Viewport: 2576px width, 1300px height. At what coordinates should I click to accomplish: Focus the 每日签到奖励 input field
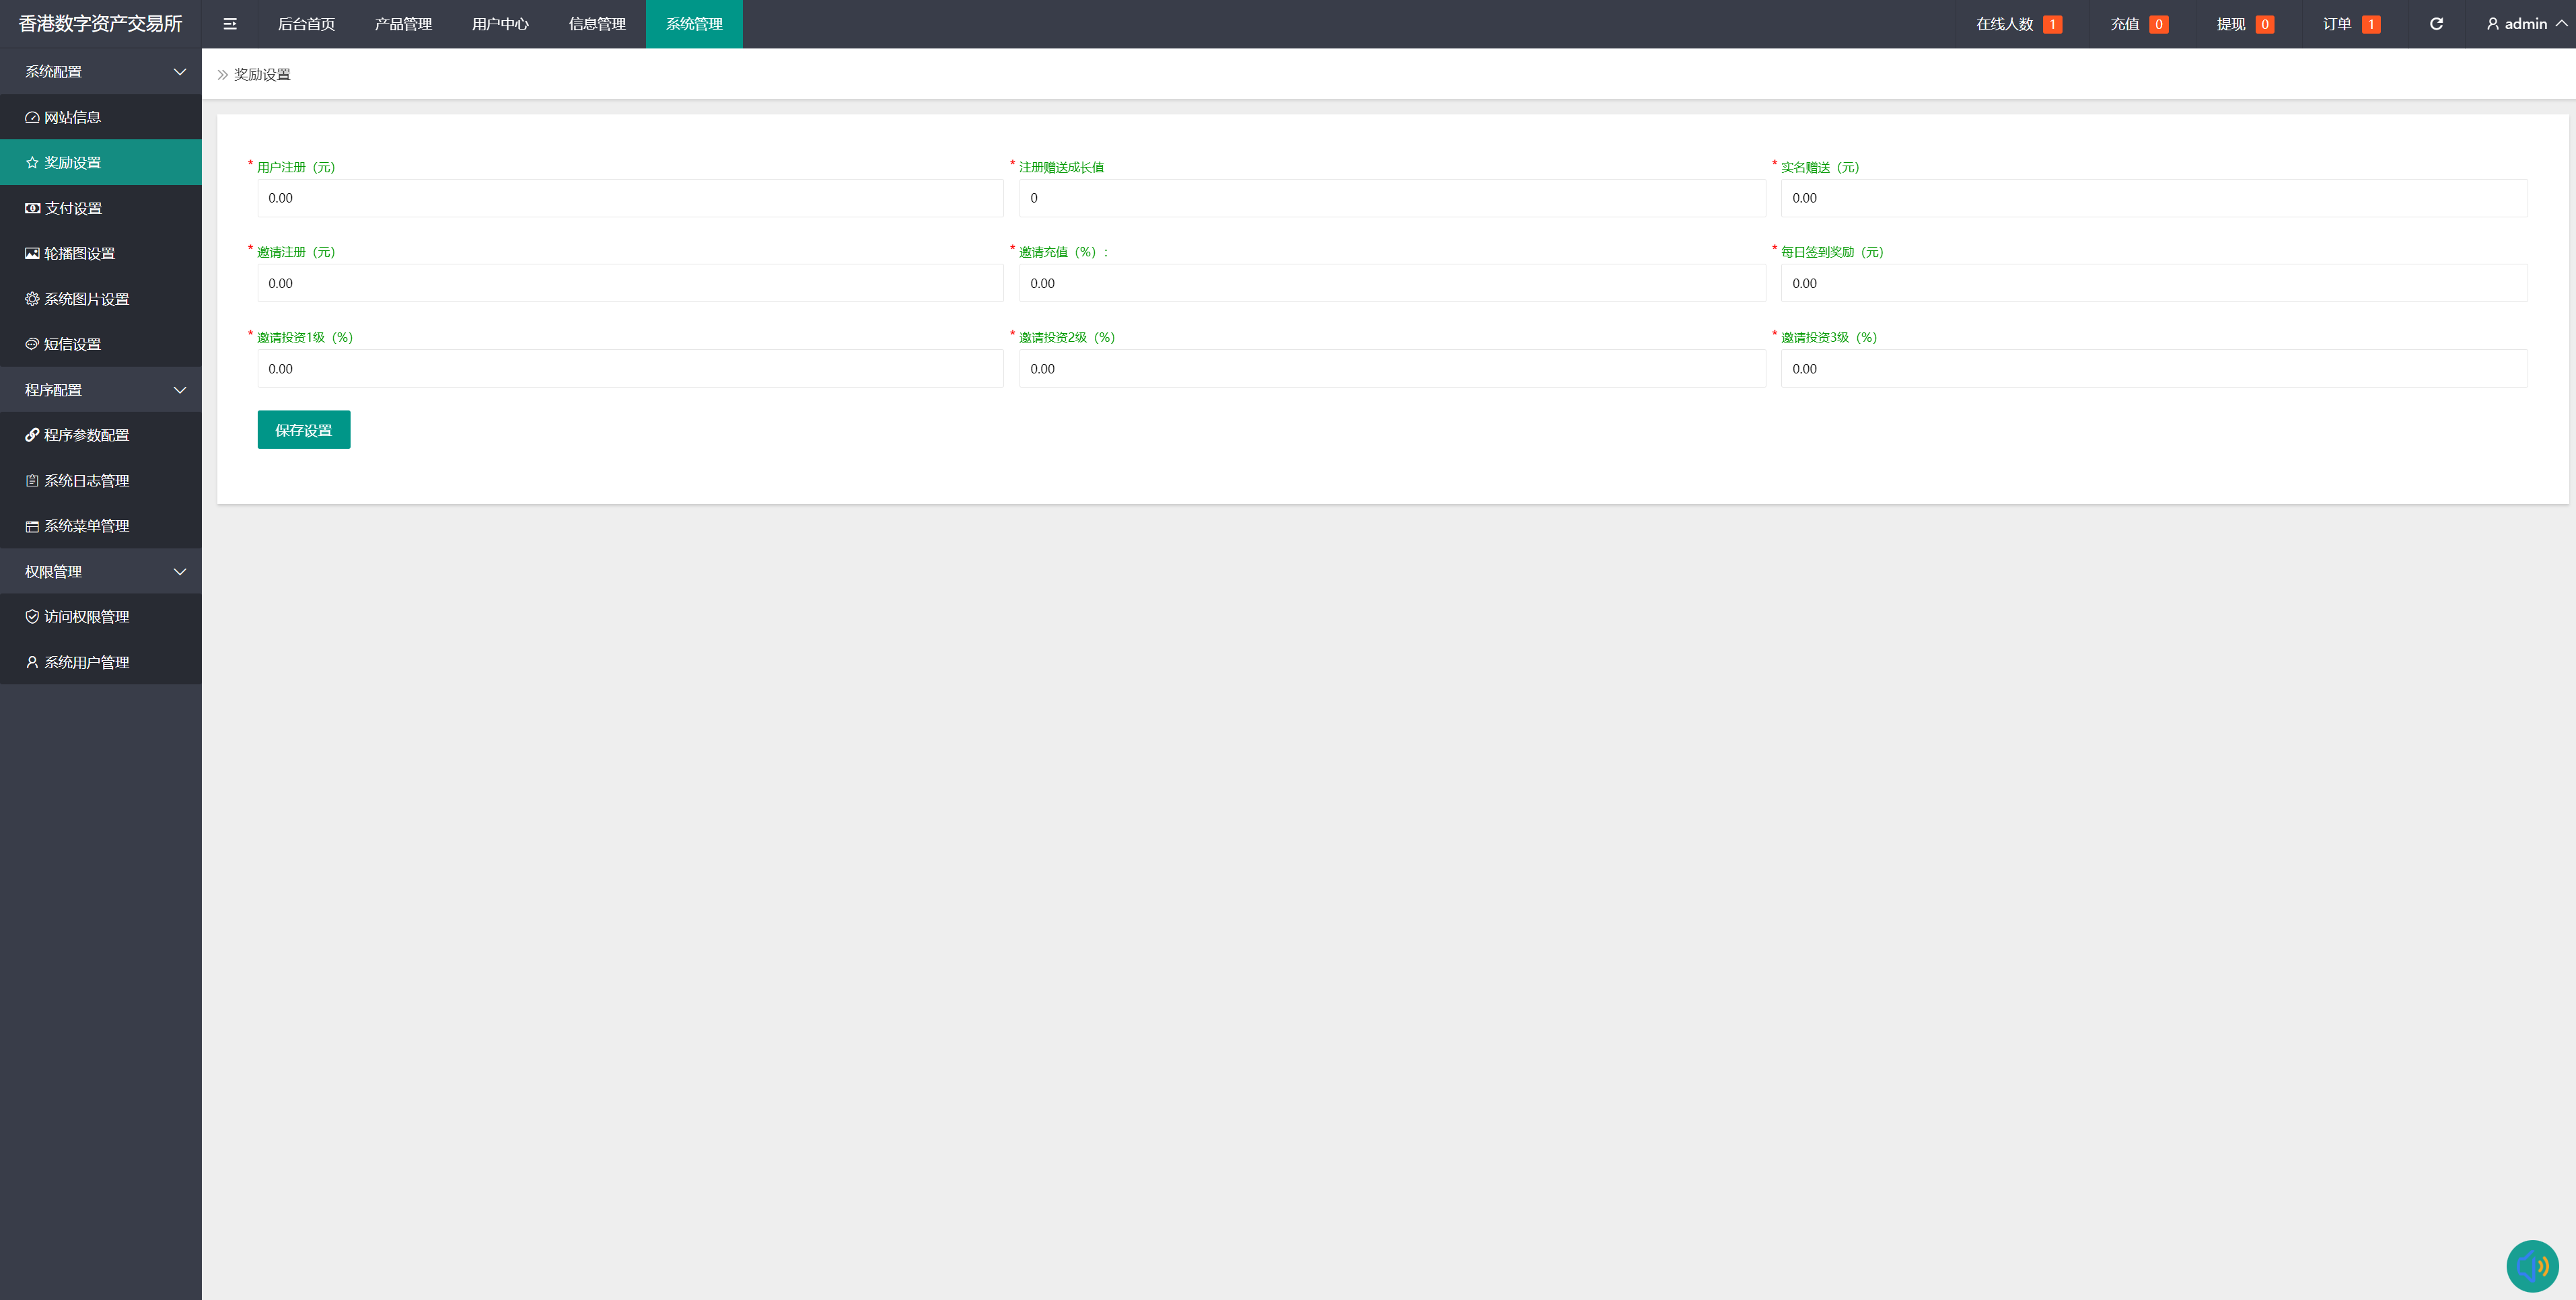coord(2153,283)
